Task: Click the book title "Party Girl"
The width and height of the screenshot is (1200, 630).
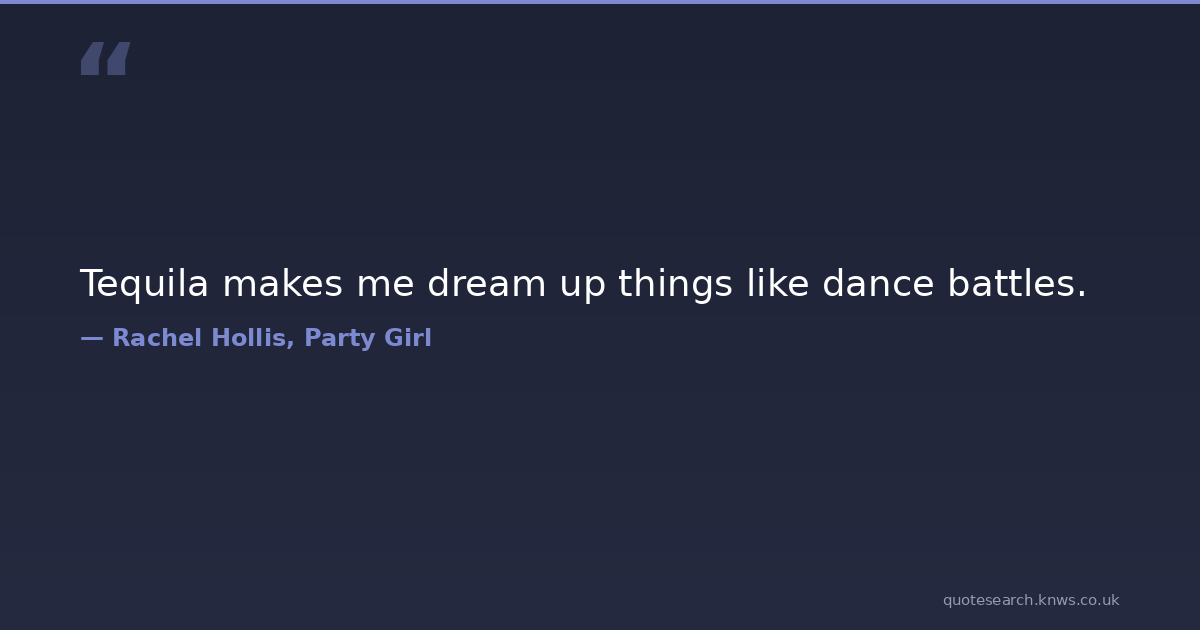Action: [368, 339]
